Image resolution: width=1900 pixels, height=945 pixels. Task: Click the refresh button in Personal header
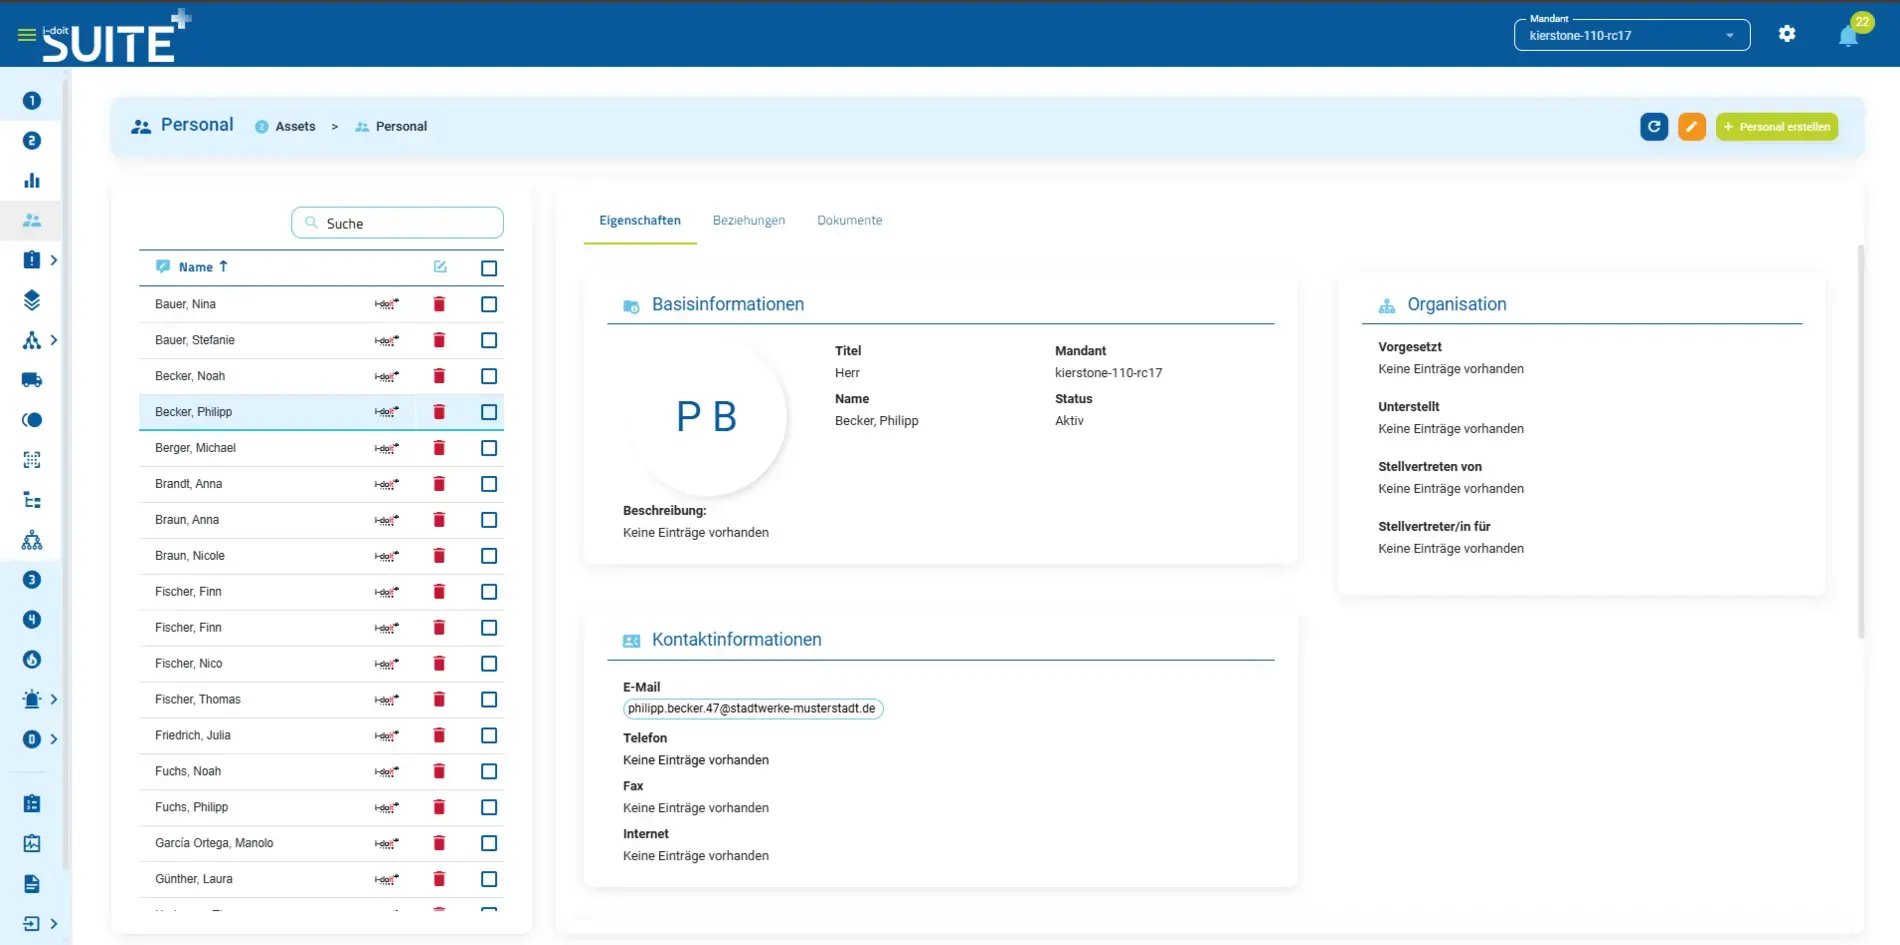tap(1654, 127)
